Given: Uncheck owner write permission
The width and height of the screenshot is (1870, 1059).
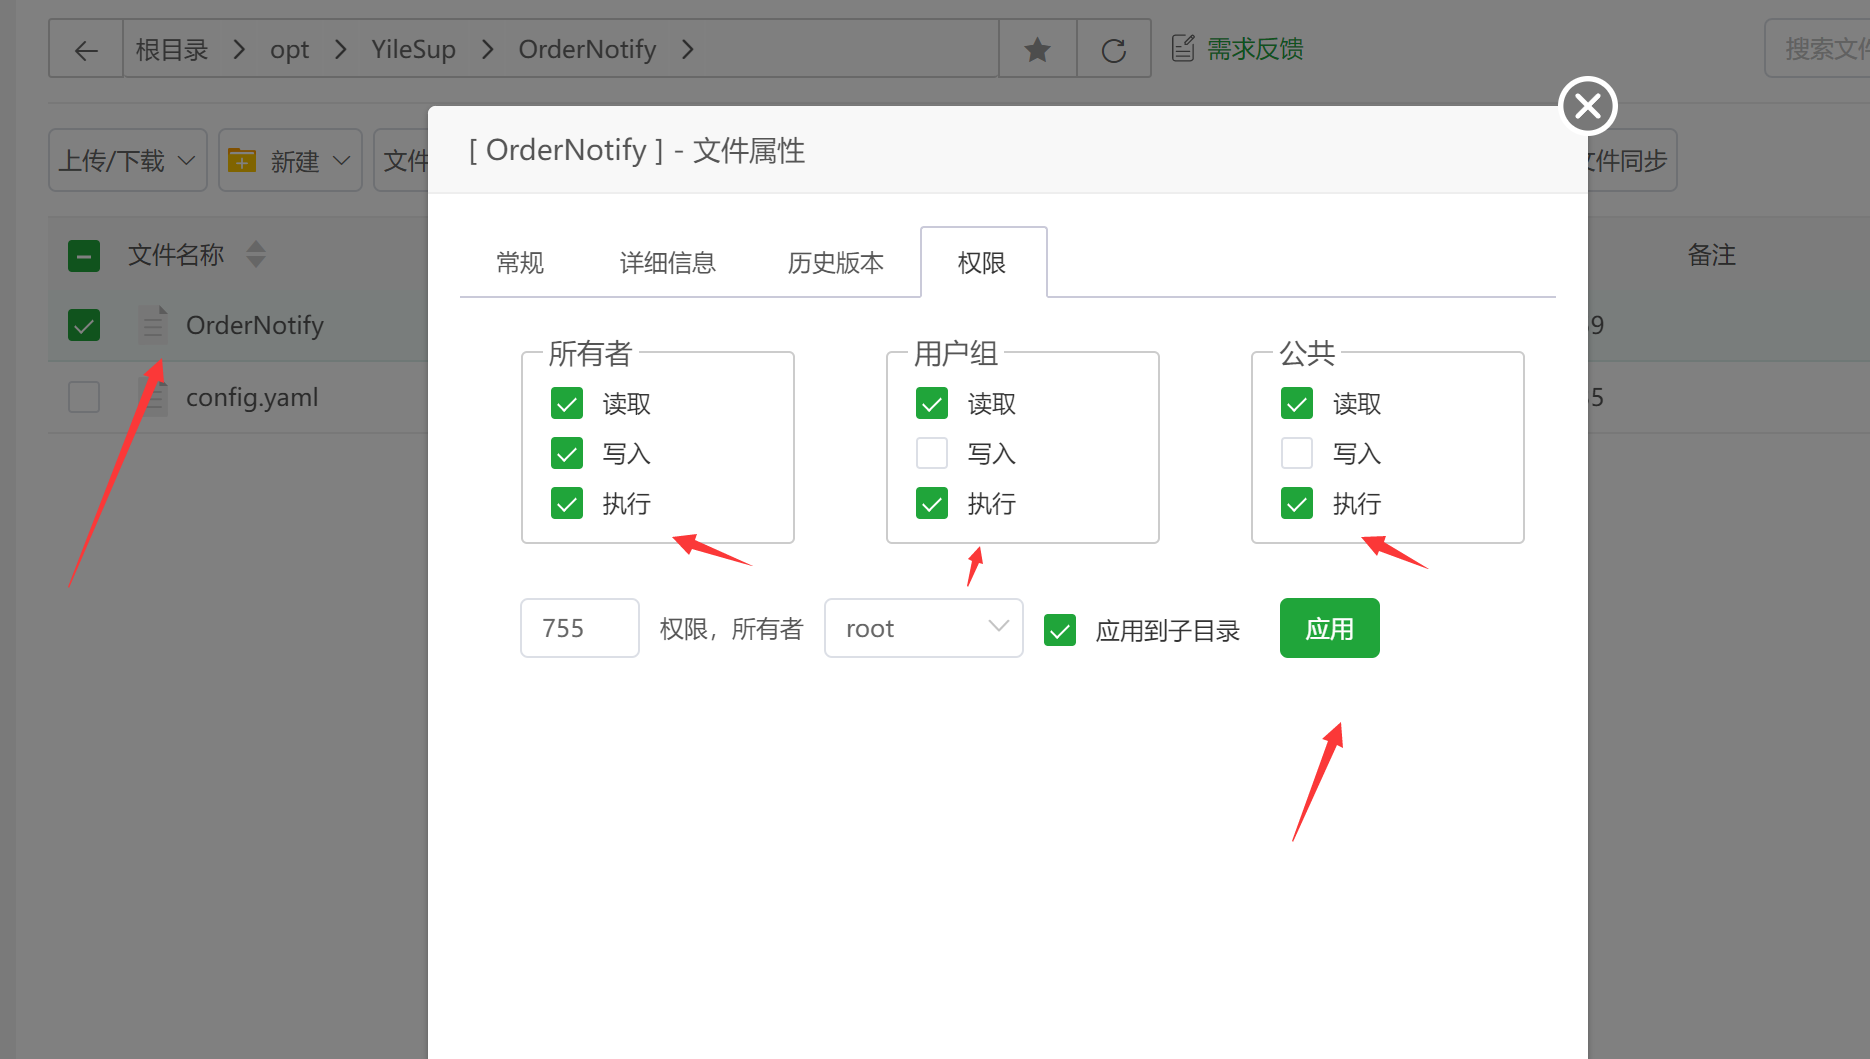Looking at the screenshot, I should (x=567, y=454).
